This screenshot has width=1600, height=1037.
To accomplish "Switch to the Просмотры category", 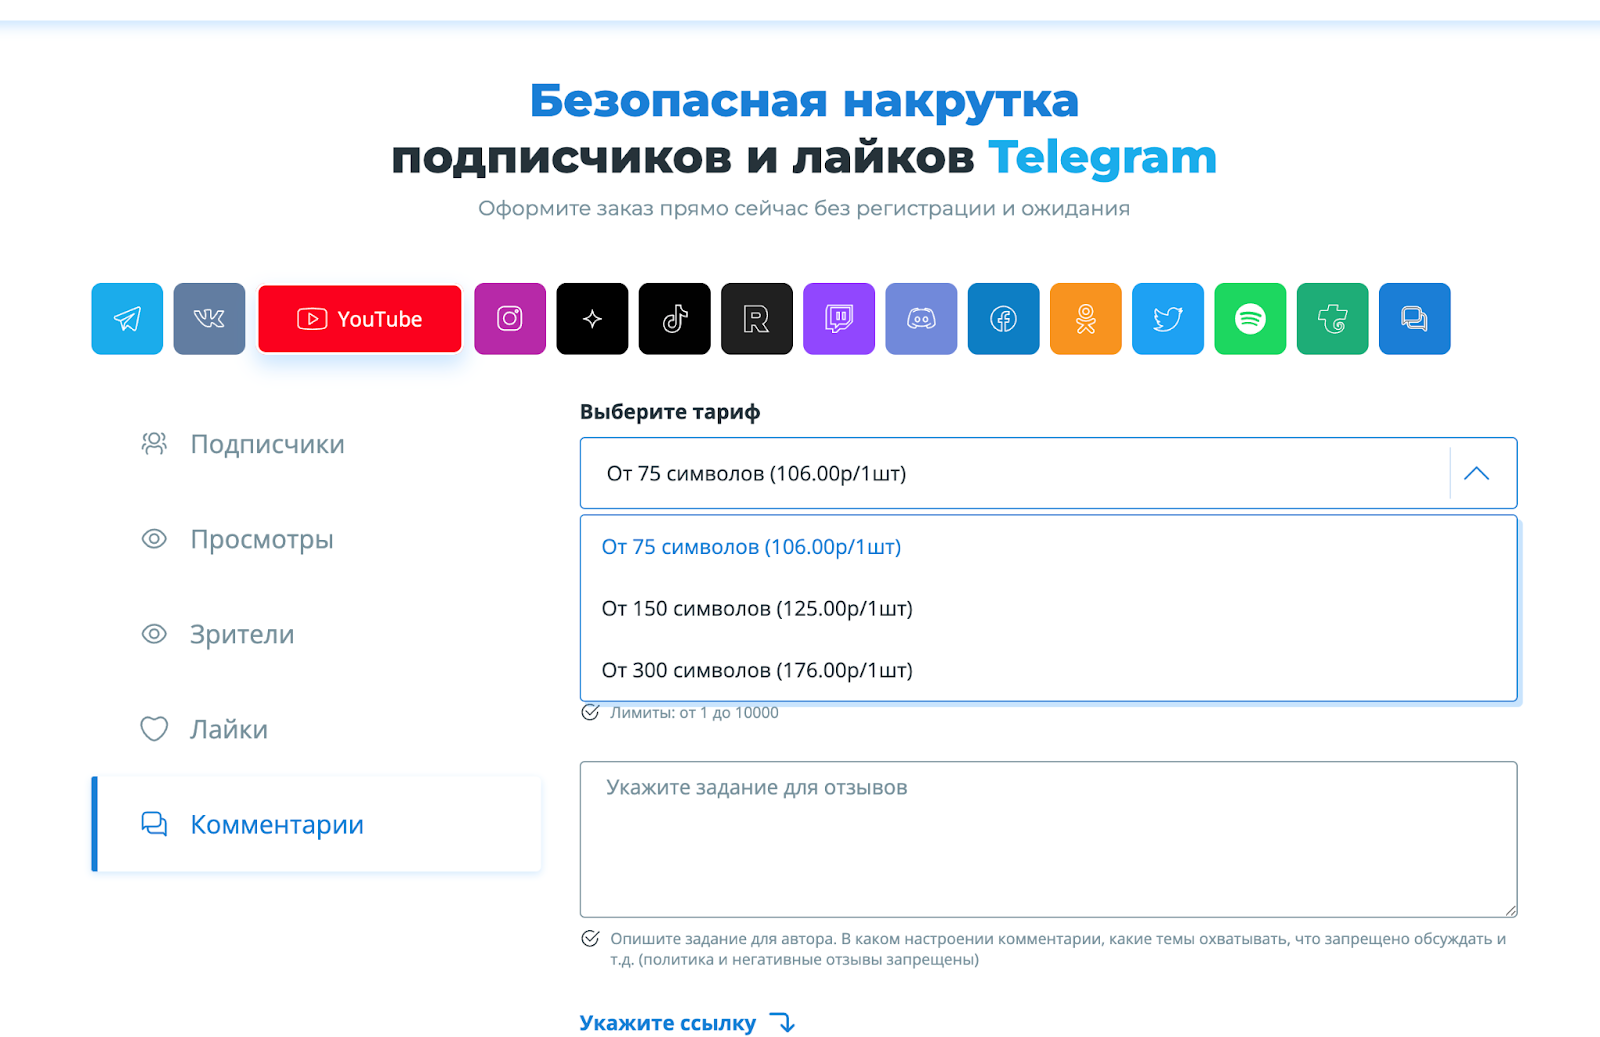I will [316, 539].
